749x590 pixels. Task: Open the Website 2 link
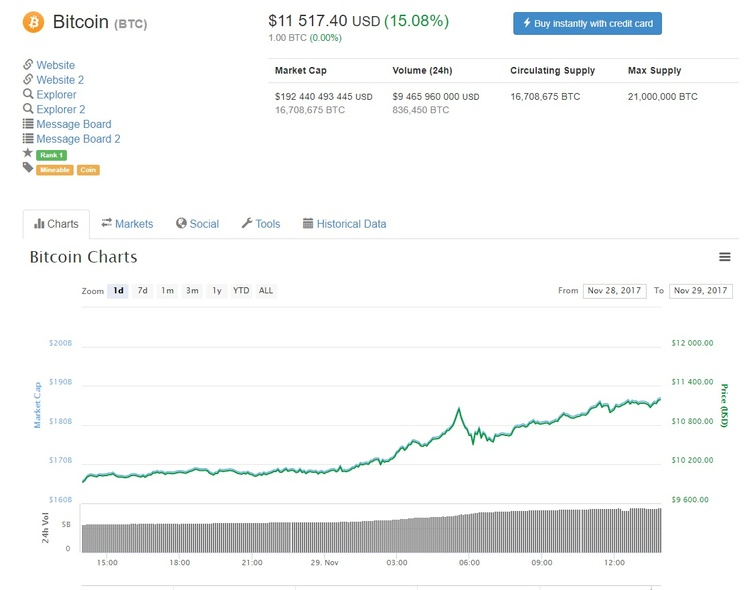coord(60,80)
